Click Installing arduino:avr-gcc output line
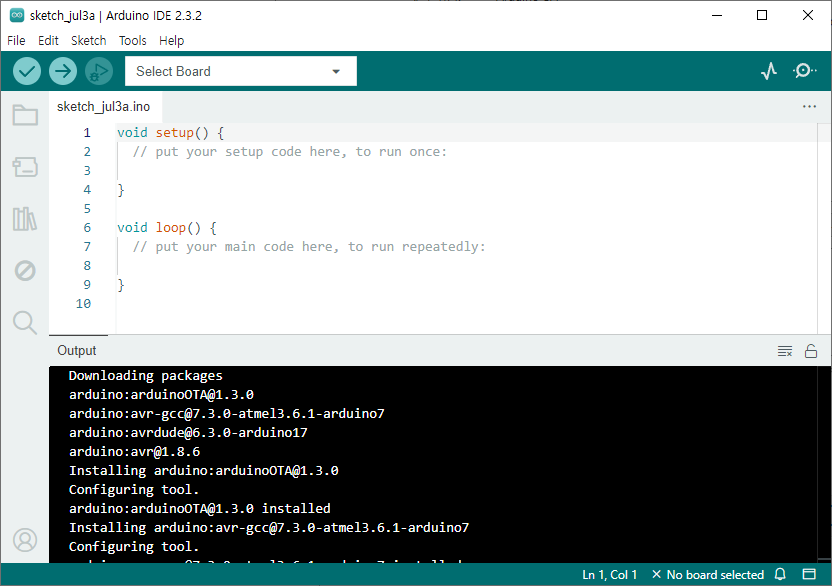This screenshot has height=586, width=832. coord(268,528)
